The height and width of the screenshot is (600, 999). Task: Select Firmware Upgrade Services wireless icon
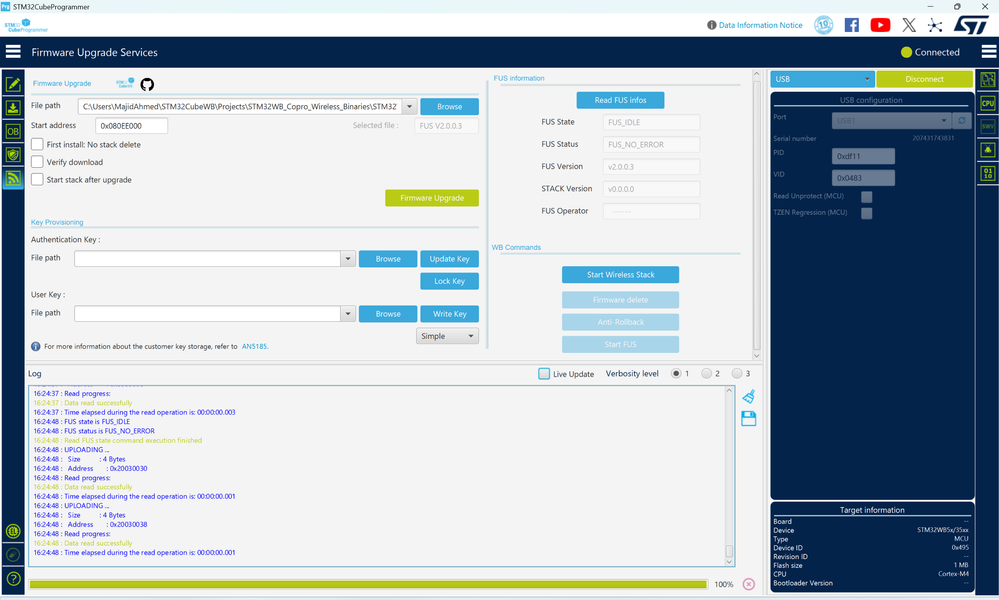13,178
